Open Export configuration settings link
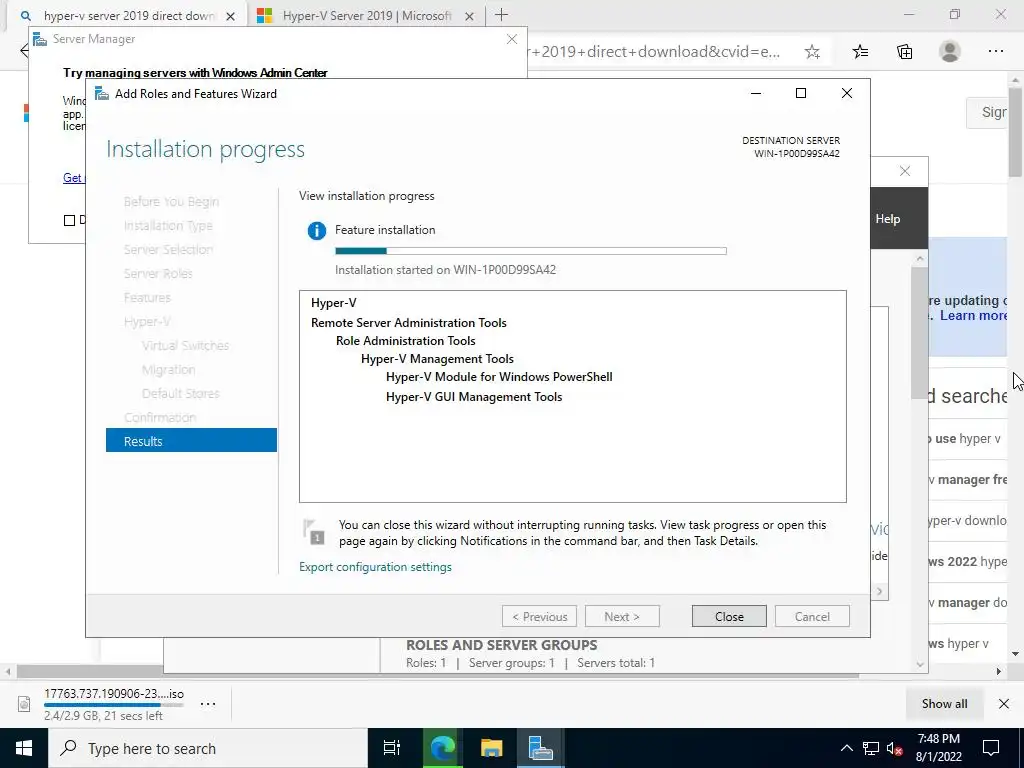 tap(376, 567)
